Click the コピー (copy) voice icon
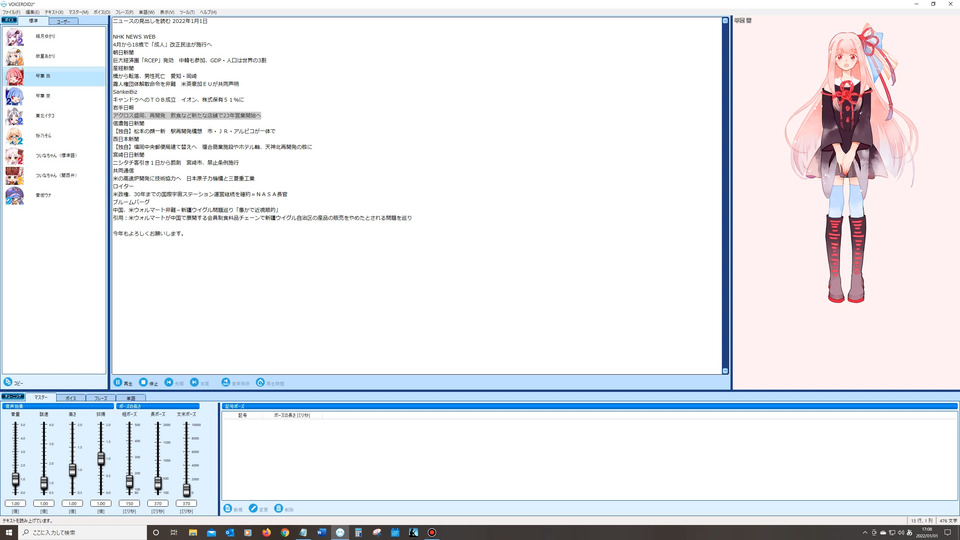Image resolution: width=960 pixels, height=540 pixels. pyautogui.click(x=8, y=382)
